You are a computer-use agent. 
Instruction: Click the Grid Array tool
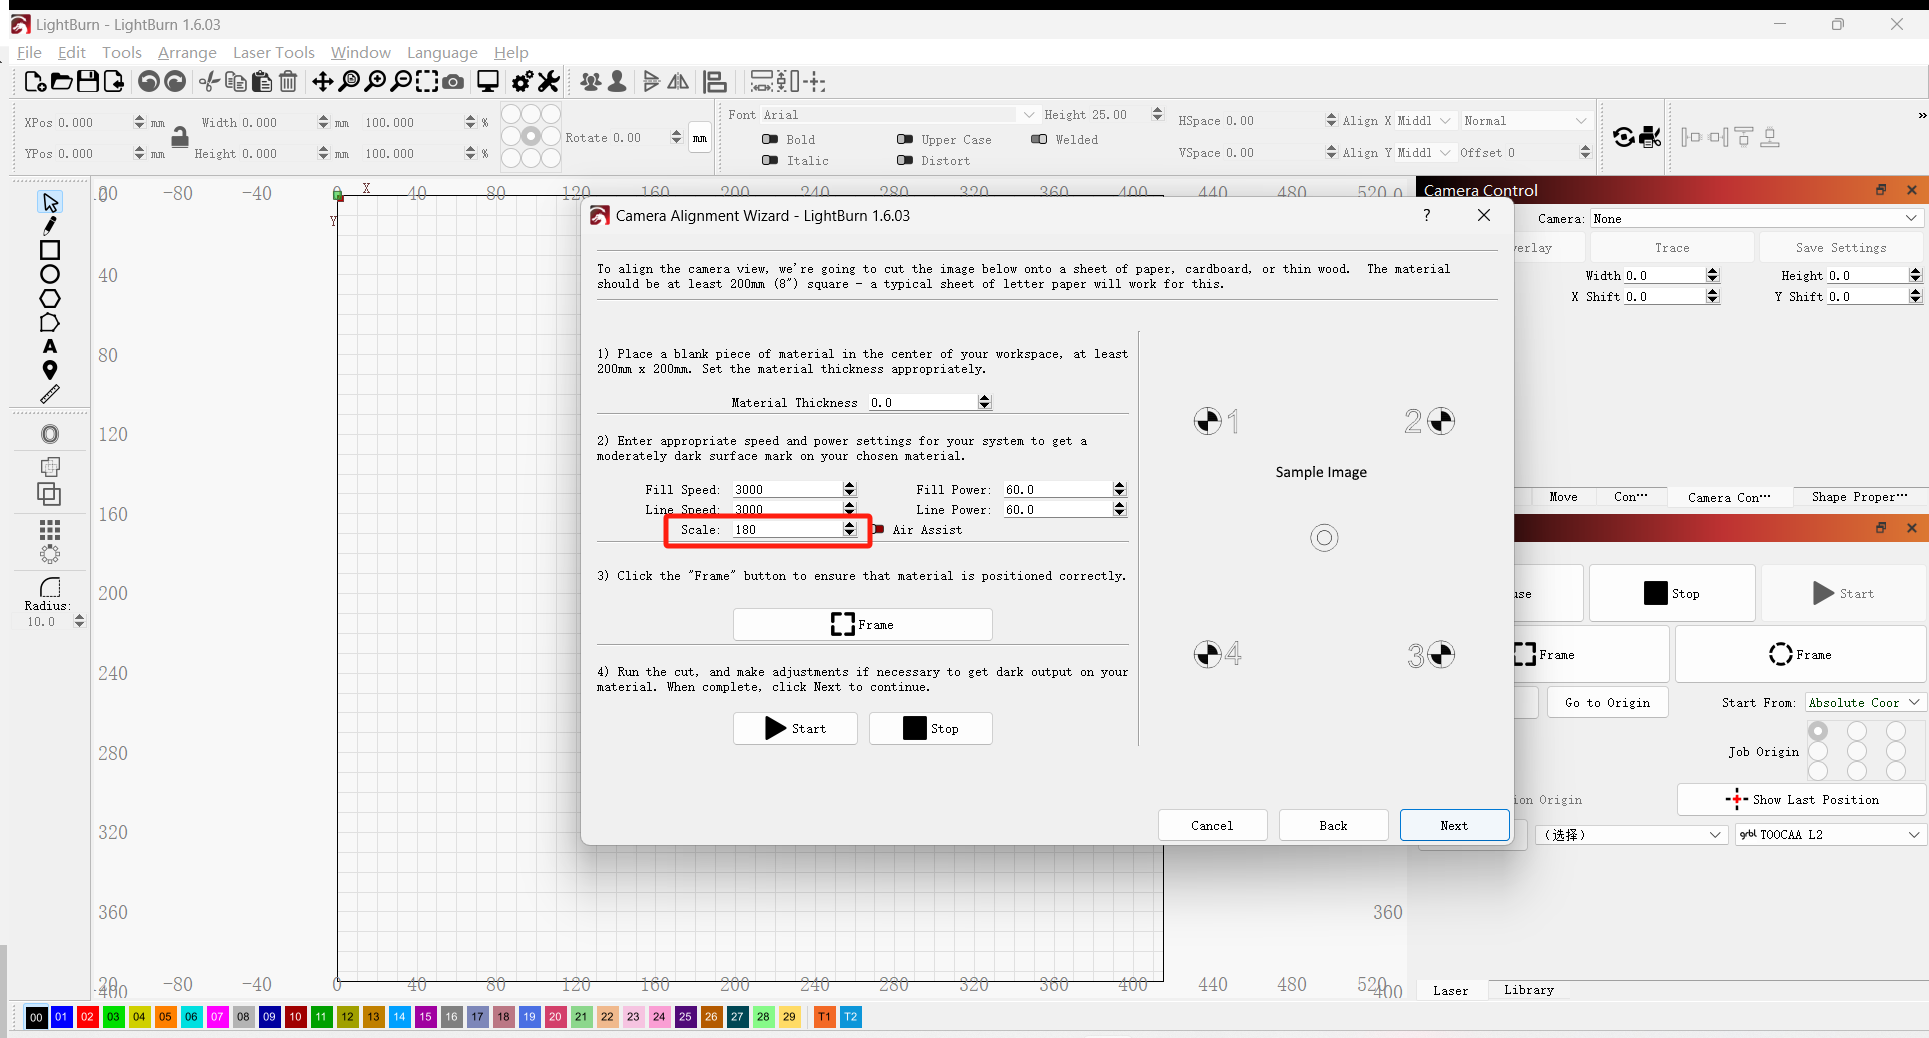[x=50, y=529]
